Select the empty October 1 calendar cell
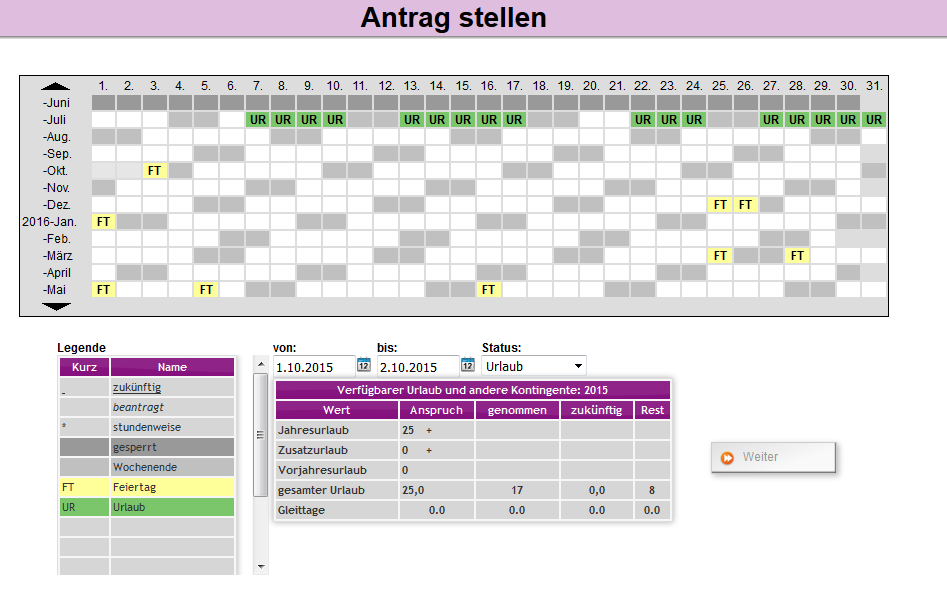Image resolution: width=947 pixels, height=599 pixels. tap(104, 171)
